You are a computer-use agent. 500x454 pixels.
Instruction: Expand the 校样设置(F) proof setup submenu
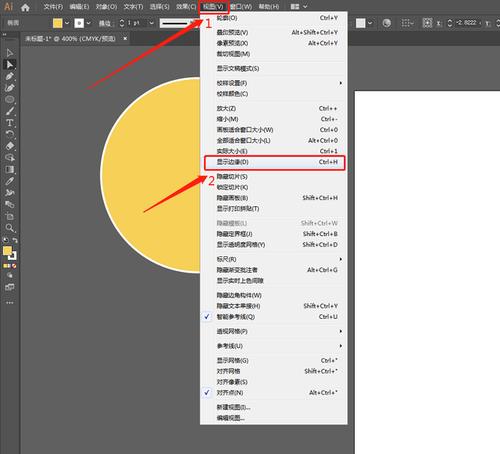(x=273, y=83)
